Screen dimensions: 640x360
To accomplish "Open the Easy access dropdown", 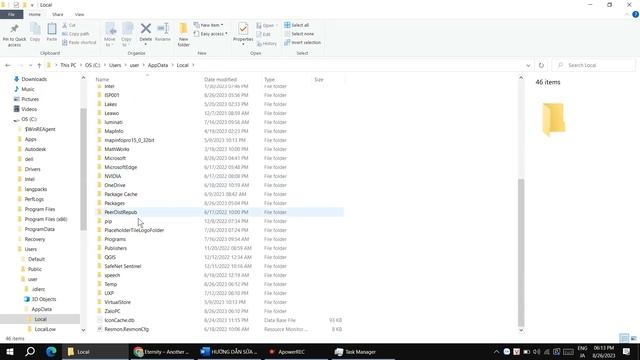I will [211, 34].
